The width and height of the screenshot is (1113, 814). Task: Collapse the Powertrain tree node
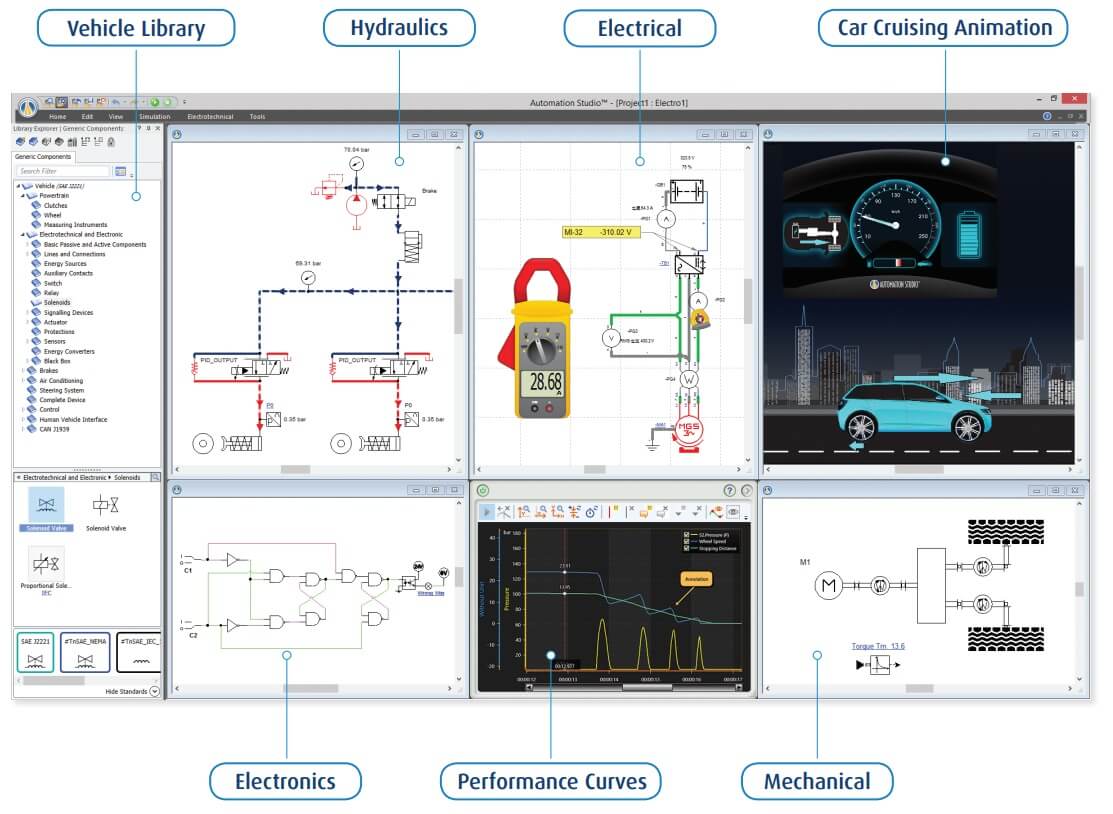coord(23,196)
